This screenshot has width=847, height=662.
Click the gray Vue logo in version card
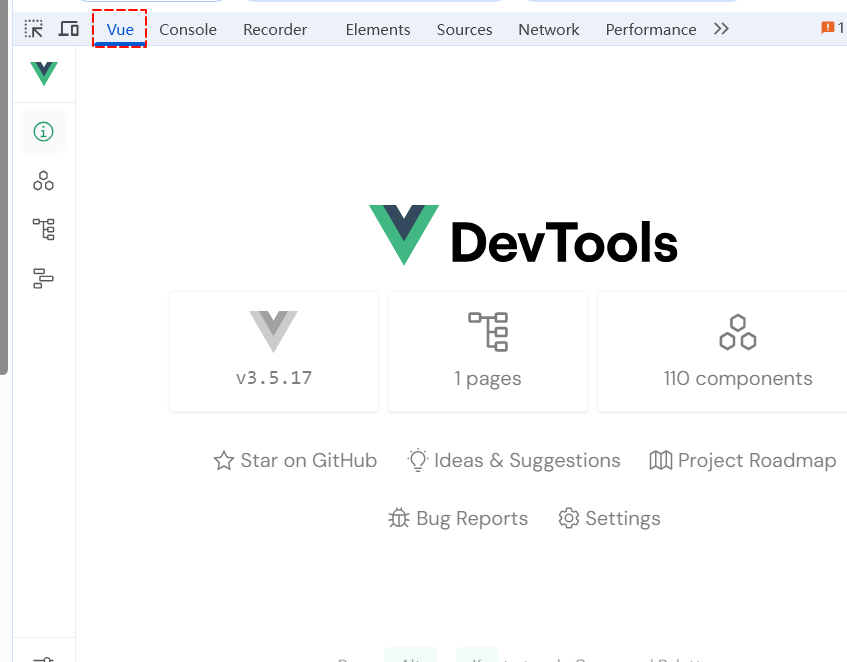pyautogui.click(x=273, y=332)
